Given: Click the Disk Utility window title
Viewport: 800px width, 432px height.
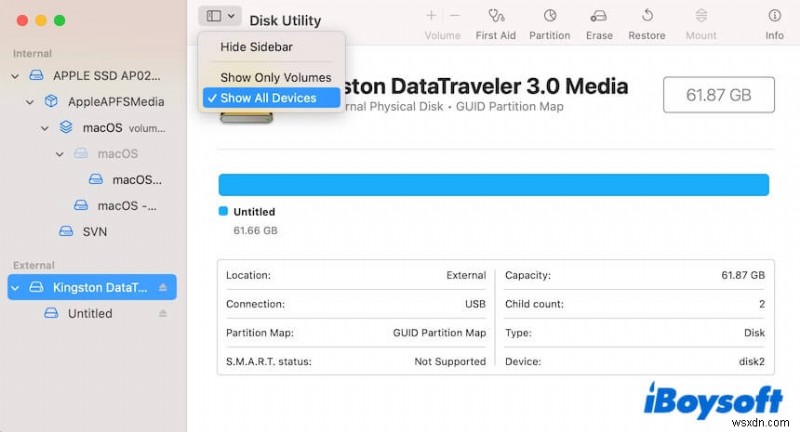Looking at the screenshot, I should (x=285, y=20).
